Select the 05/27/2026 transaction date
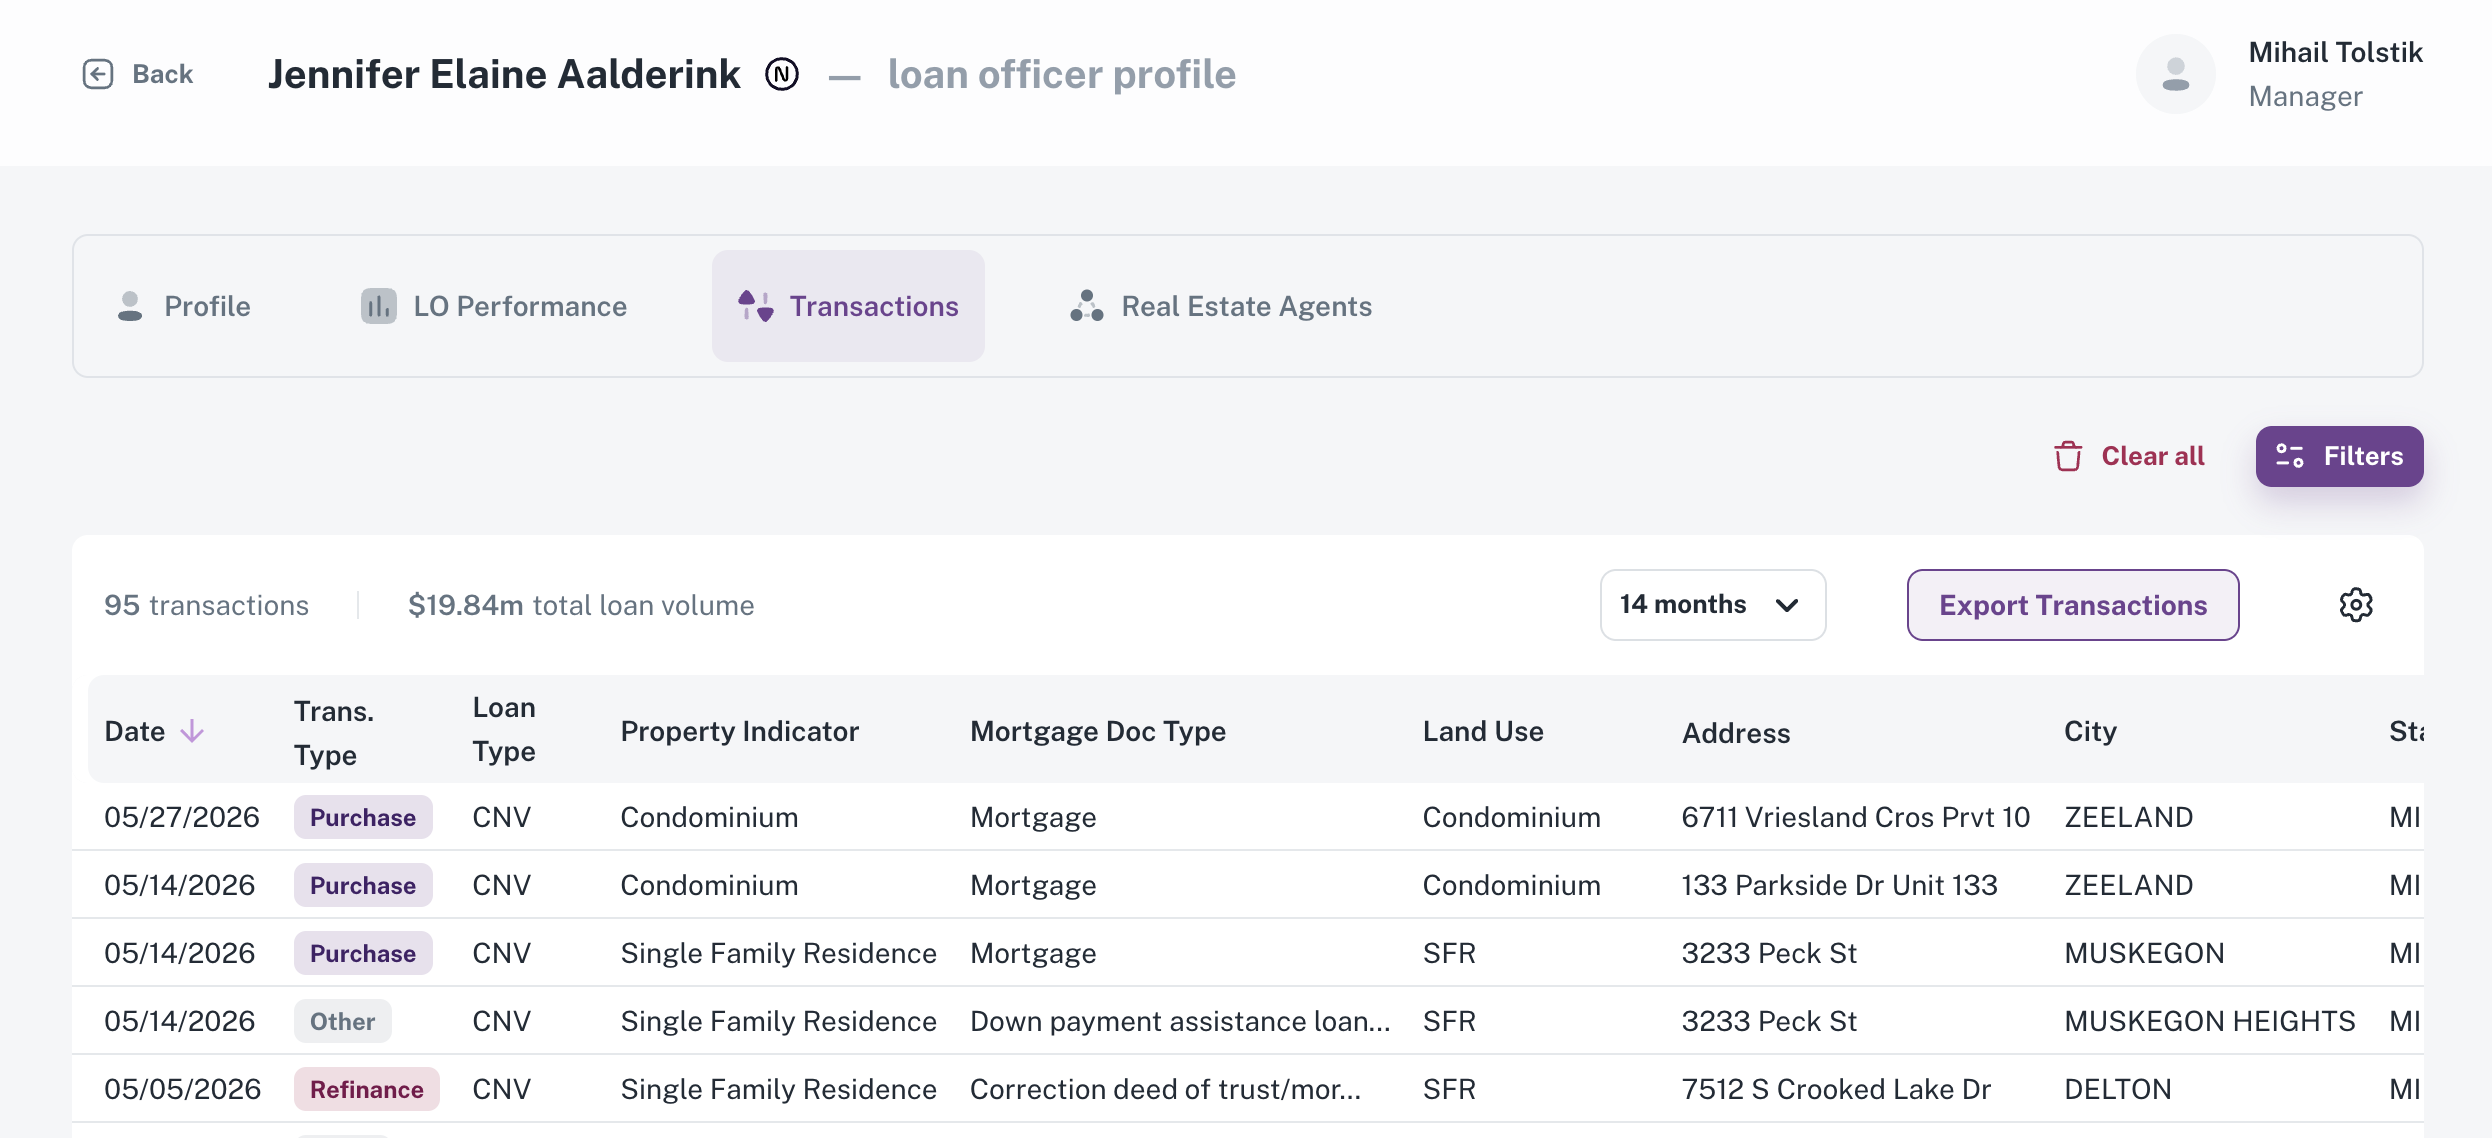 (182, 817)
